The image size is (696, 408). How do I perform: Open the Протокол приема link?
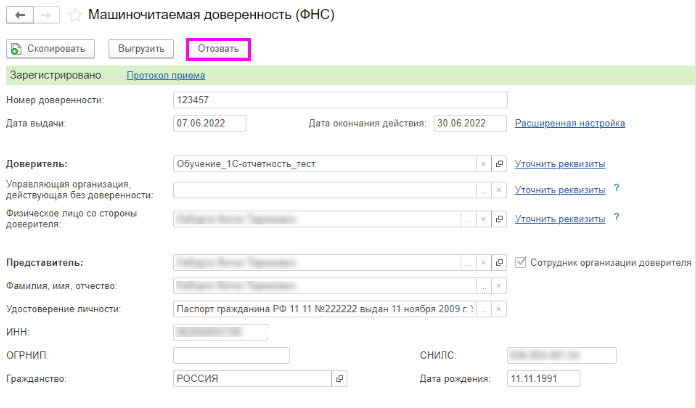pos(159,75)
